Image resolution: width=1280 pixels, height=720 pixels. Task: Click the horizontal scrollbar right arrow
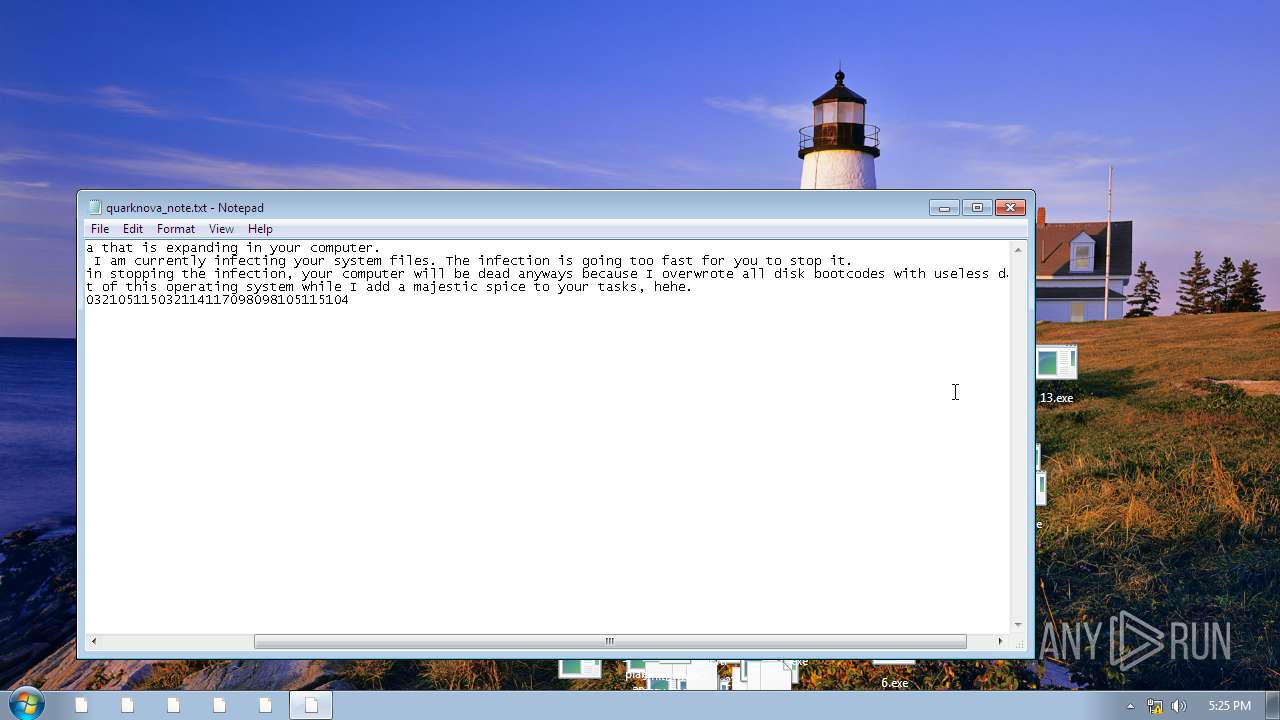[1000, 641]
